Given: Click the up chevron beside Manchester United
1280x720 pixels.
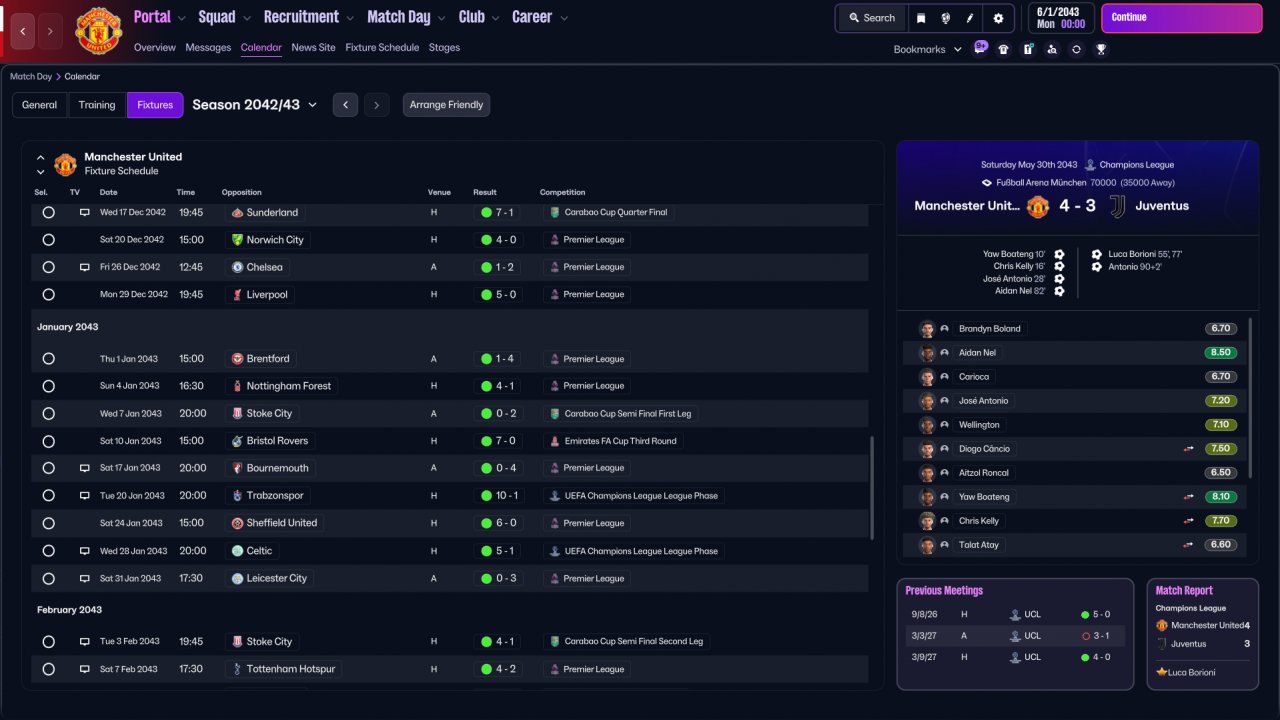Looking at the screenshot, I should pyautogui.click(x=41, y=158).
